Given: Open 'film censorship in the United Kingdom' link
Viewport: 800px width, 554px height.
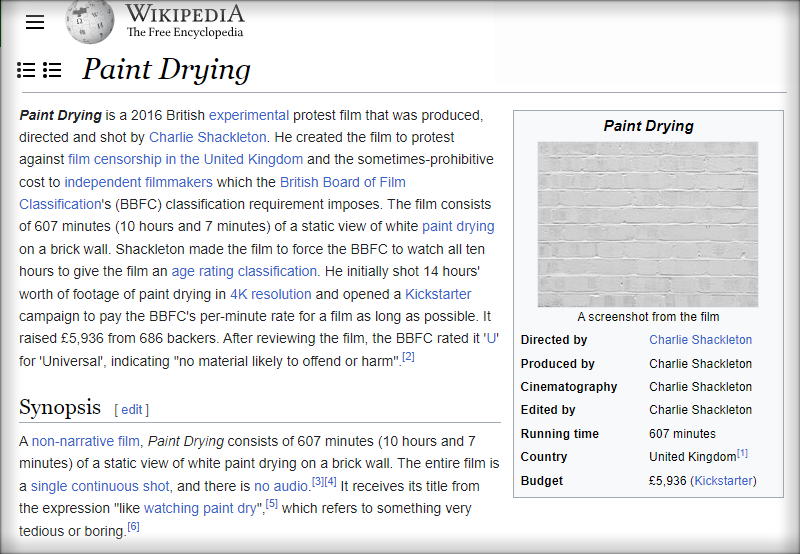Looking at the screenshot, I should point(185,159).
